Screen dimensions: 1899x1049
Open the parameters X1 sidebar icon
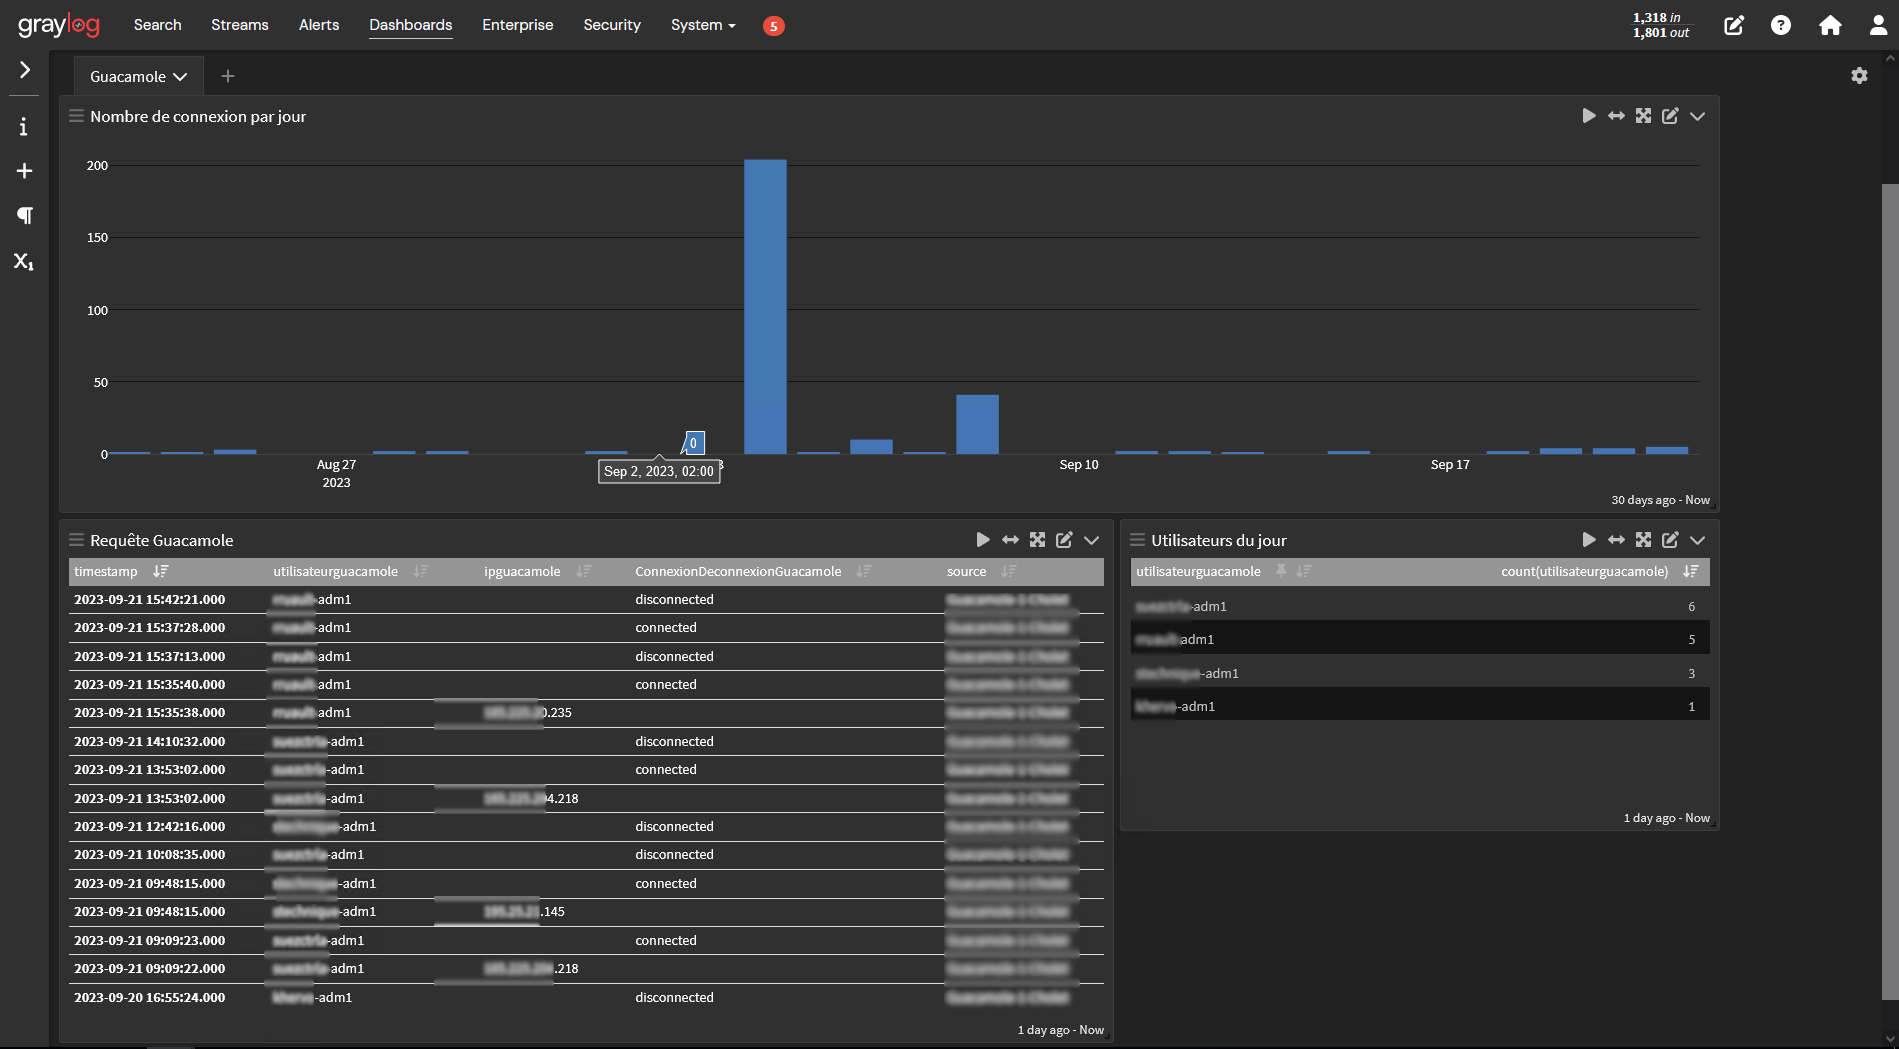coord(24,262)
